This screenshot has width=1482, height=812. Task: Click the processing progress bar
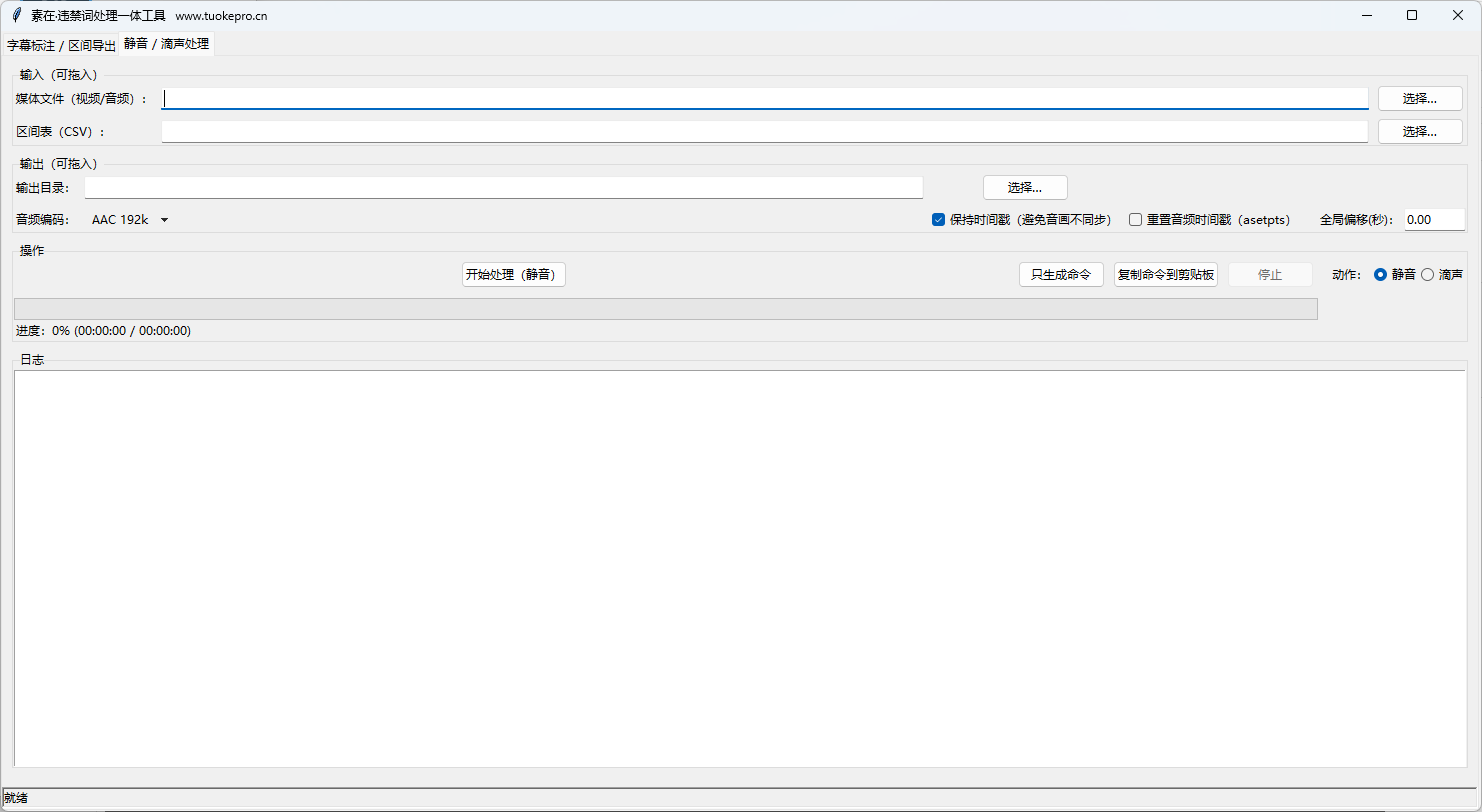click(x=666, y=309)
